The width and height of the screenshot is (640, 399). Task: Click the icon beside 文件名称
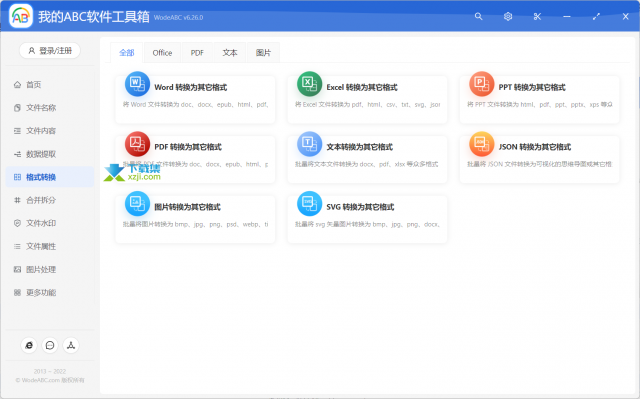point(17,108)
